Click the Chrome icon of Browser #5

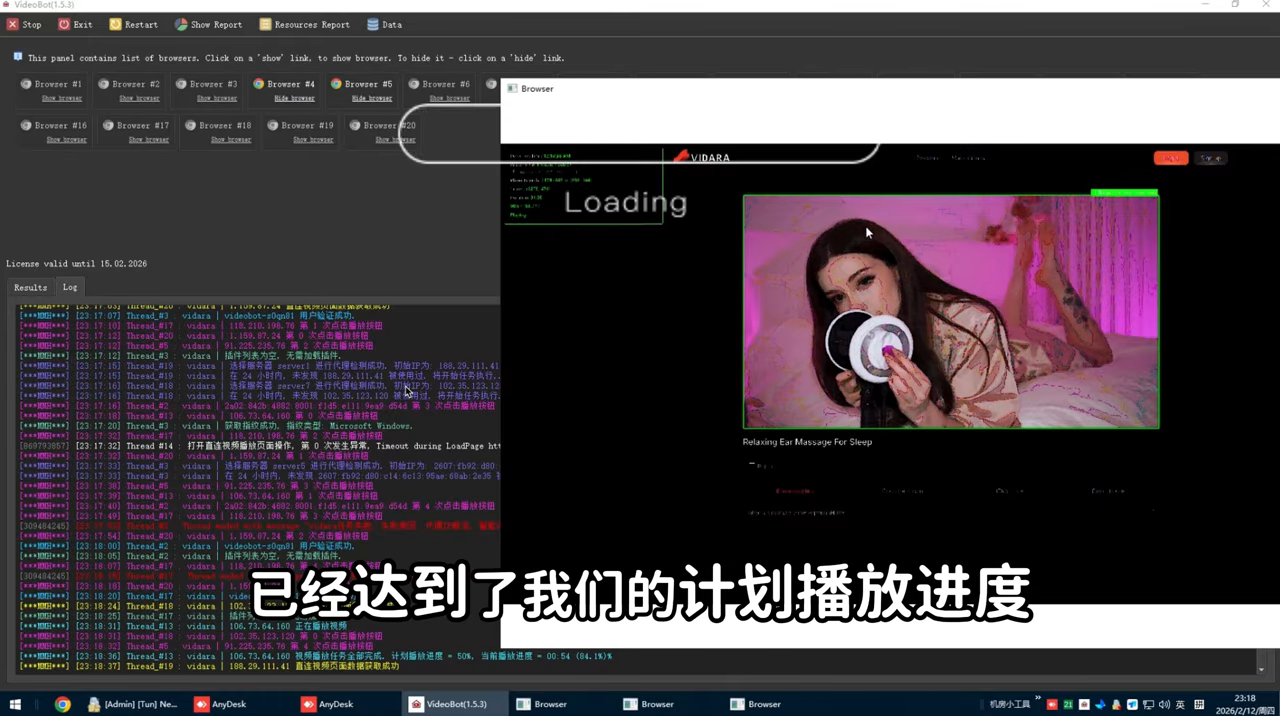point(336,84)
